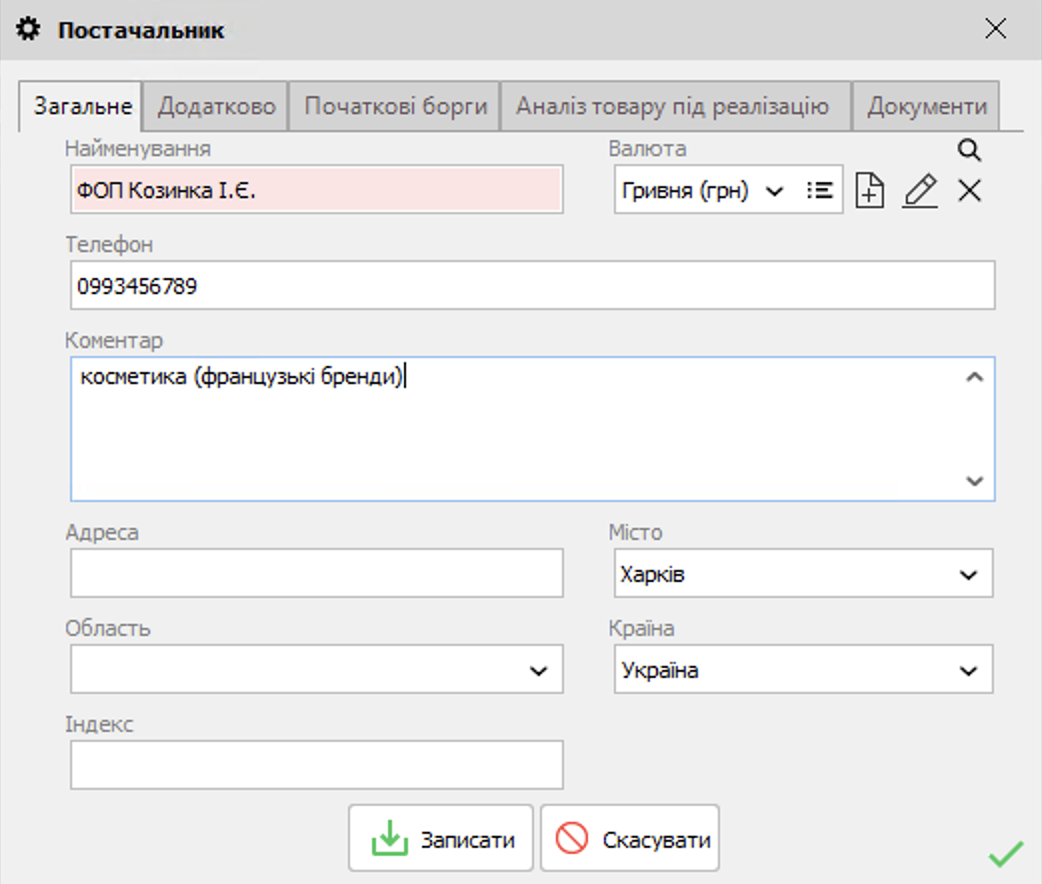Click the Записати save button

click(x=440, y=837)
